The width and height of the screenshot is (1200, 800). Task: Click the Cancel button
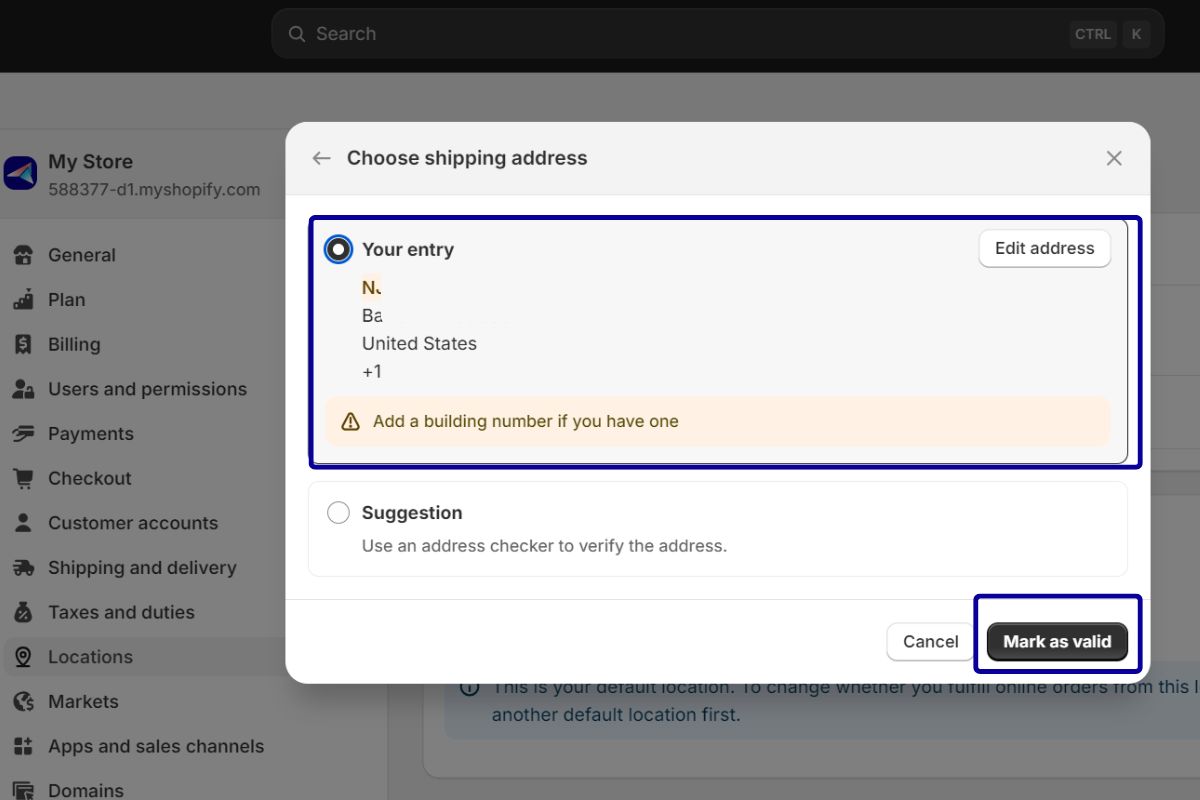coord(931,642)
